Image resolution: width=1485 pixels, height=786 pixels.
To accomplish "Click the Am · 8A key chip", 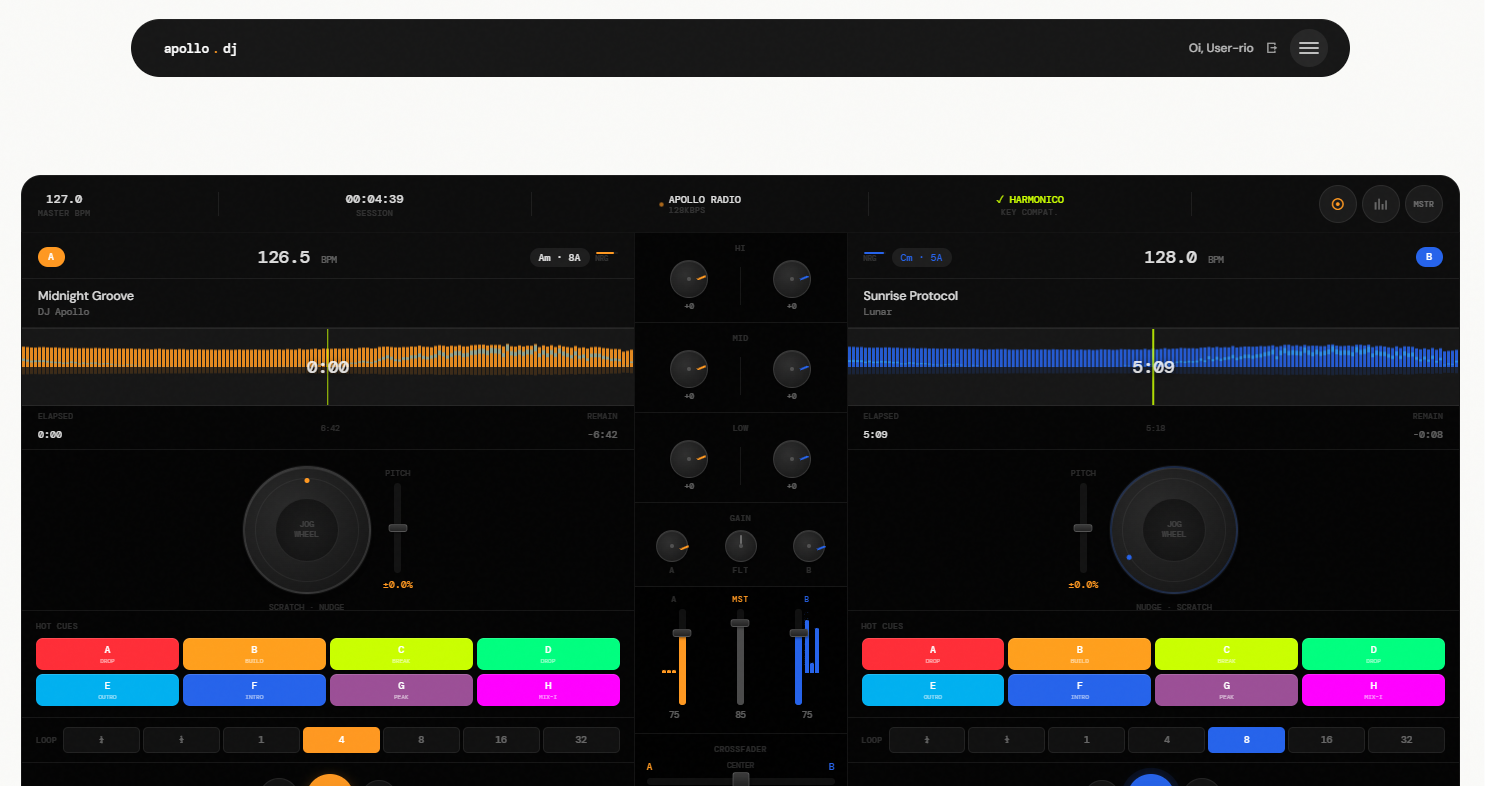I will coord(560,257).
